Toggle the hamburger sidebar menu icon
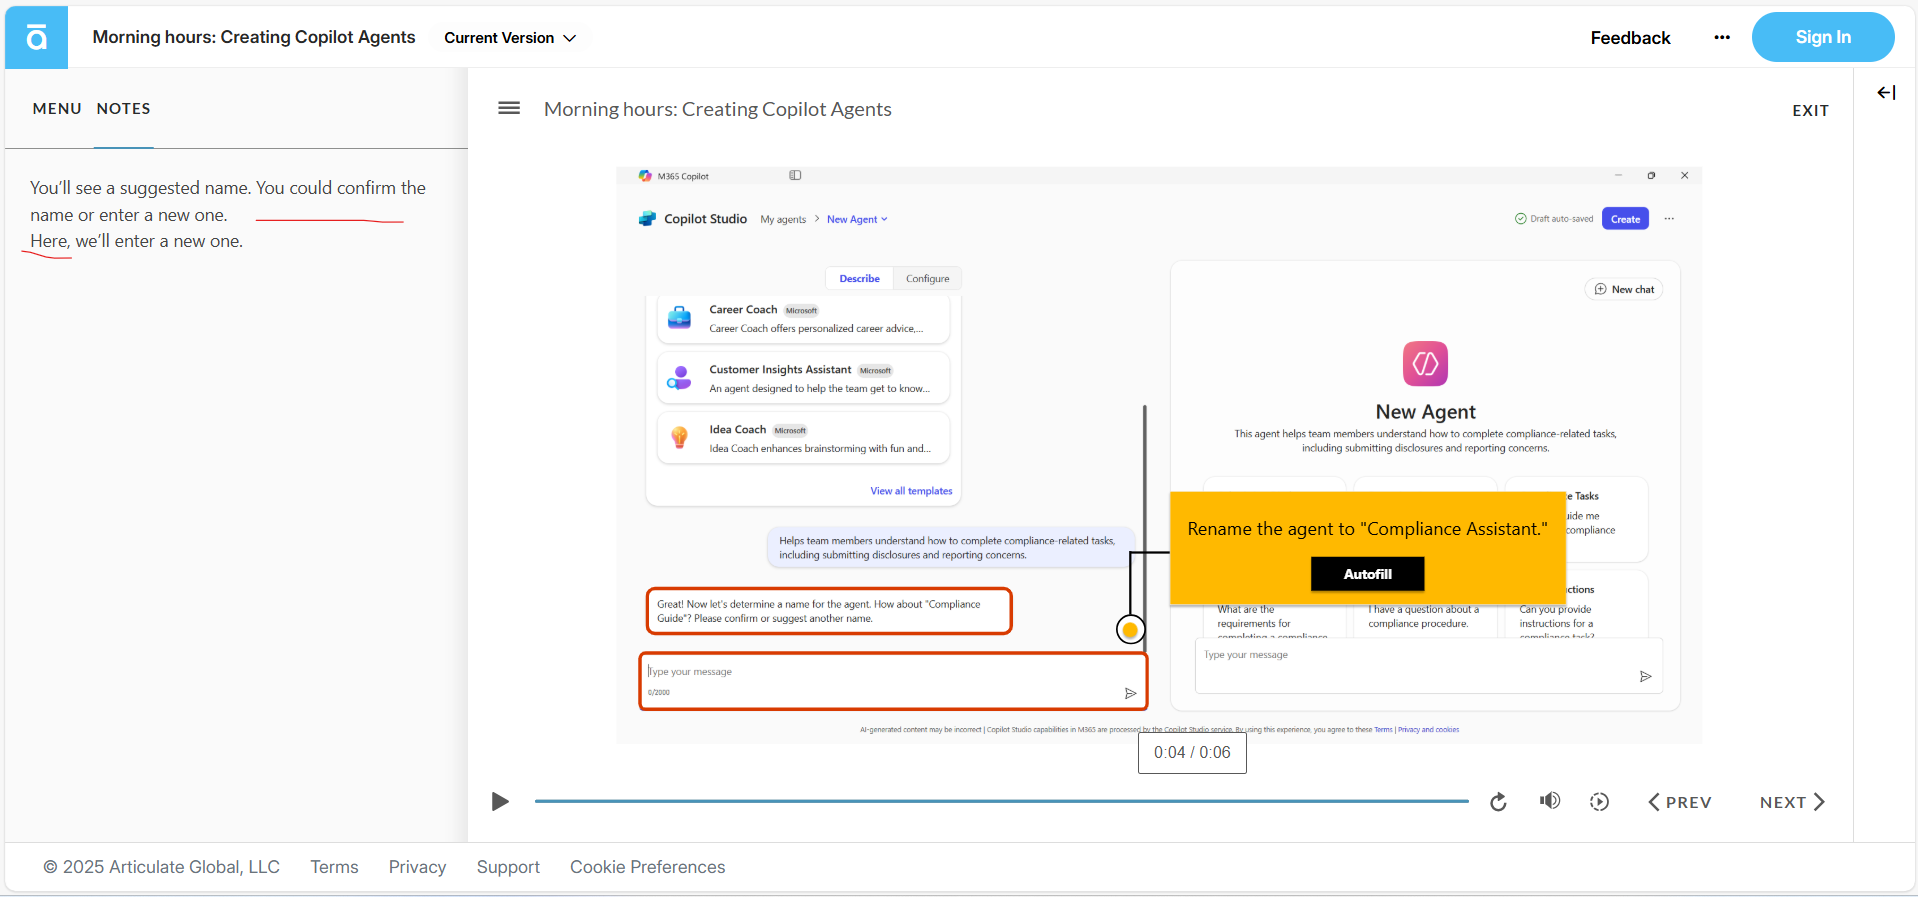The image size is (1918, 897). point(509,108)
